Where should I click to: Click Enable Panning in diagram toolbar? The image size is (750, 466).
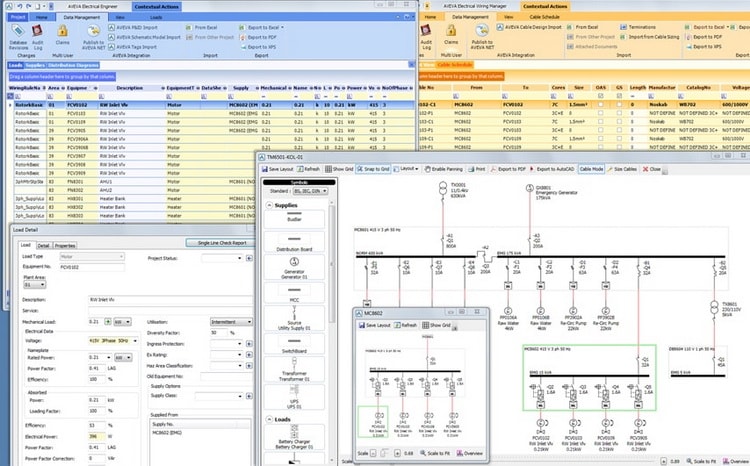tap(443, 169)
